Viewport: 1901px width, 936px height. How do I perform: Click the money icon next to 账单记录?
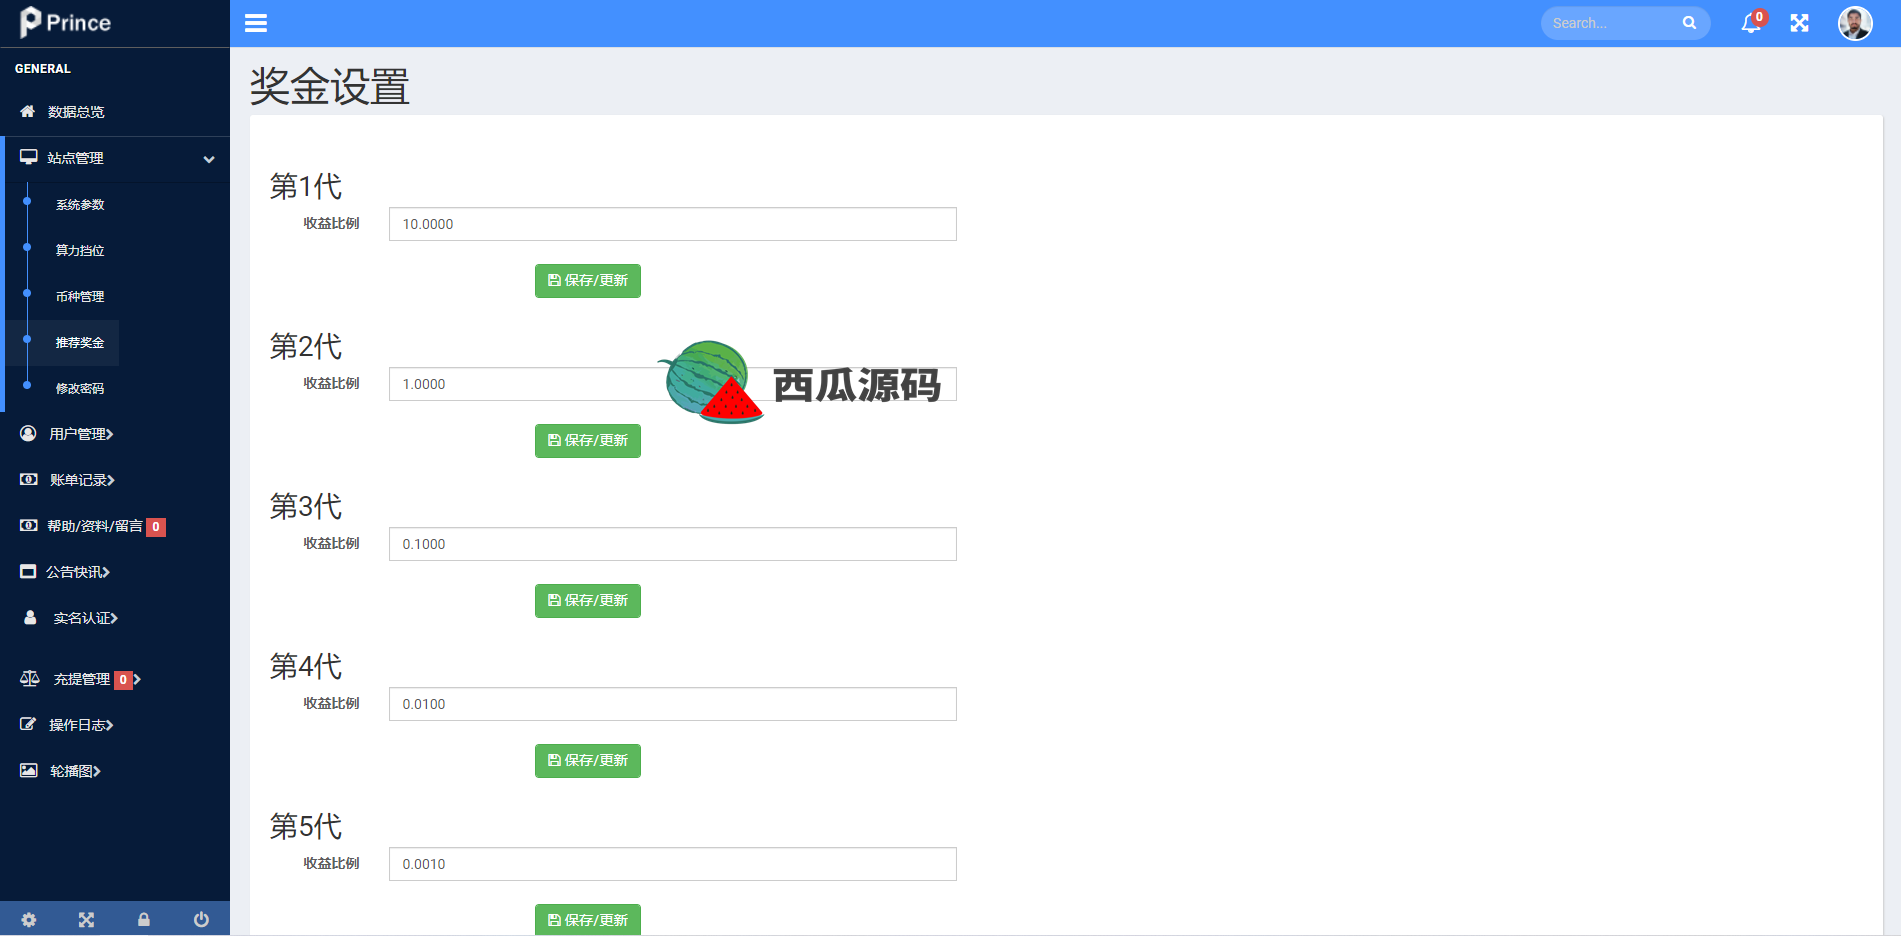pos(29,479)
